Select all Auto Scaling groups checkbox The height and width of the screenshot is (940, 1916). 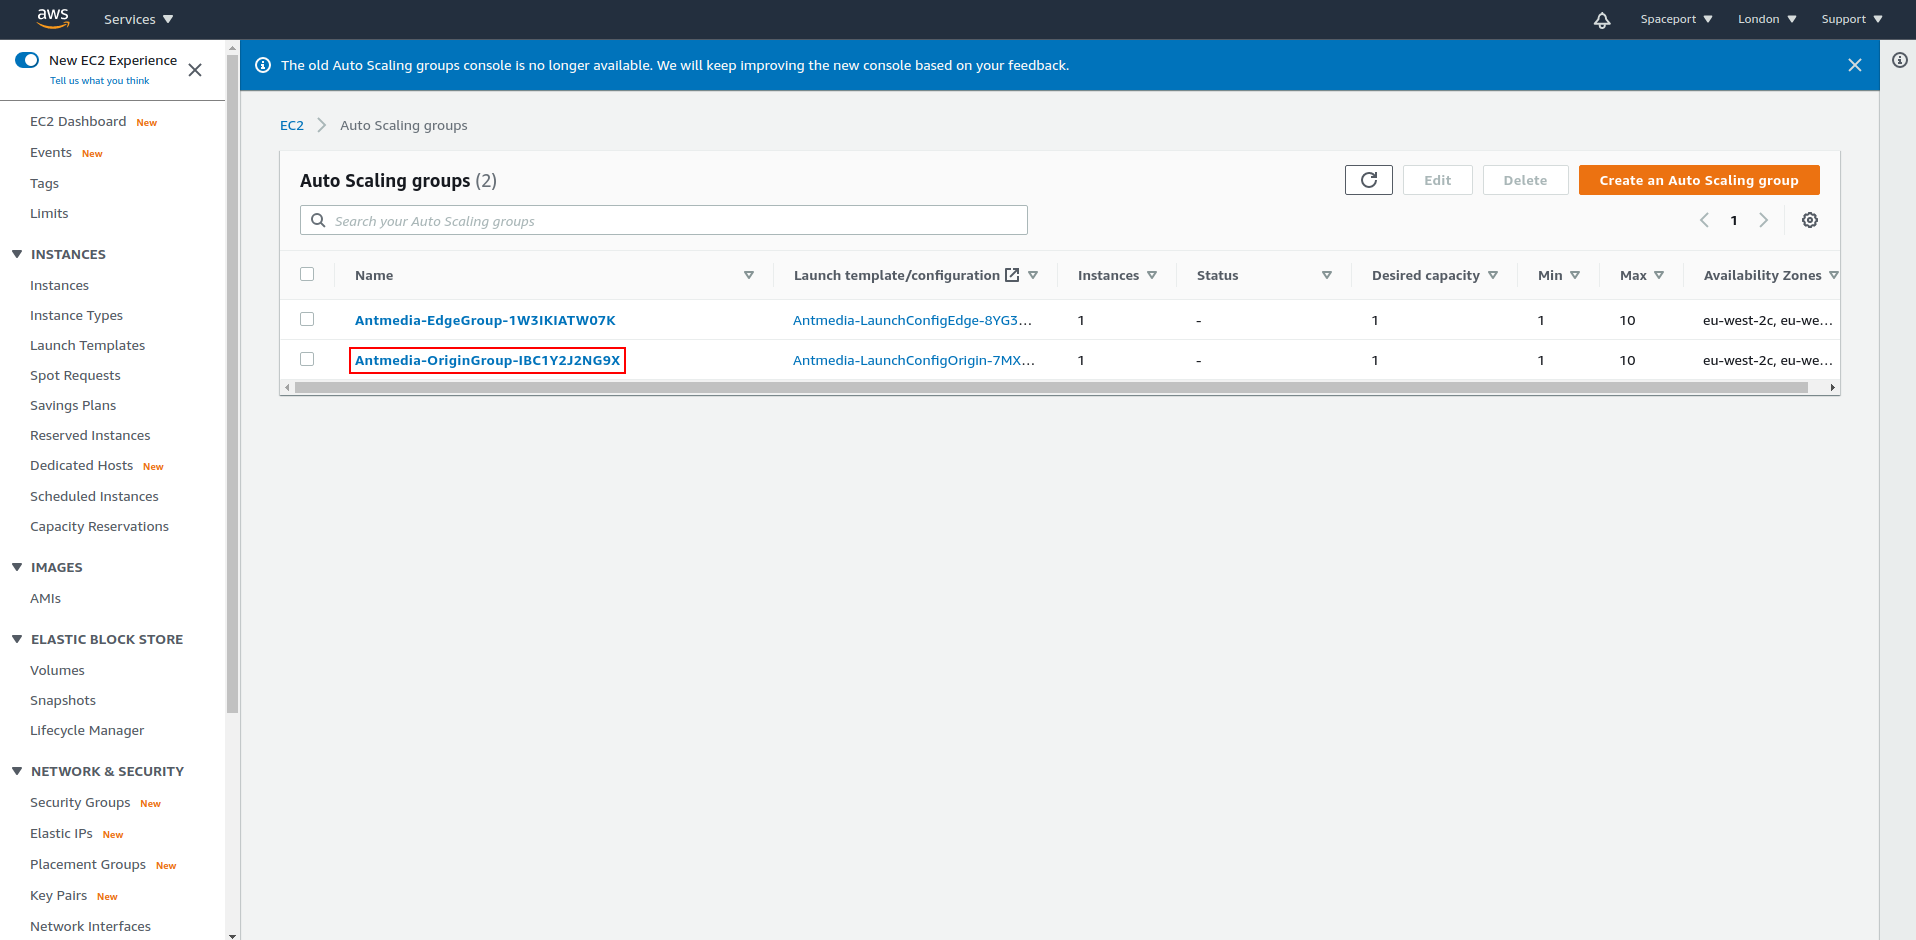[307, 274]
